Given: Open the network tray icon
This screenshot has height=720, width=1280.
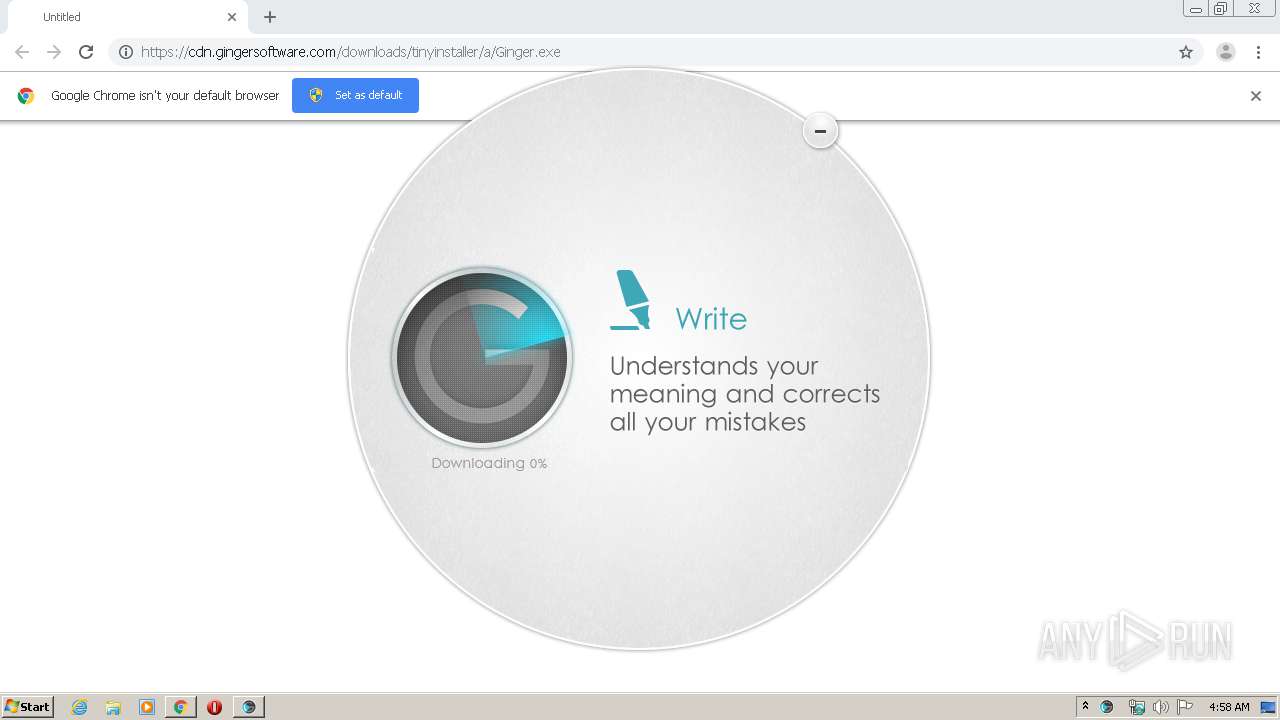Looking at the screenshot, I should click(1136, 707).
